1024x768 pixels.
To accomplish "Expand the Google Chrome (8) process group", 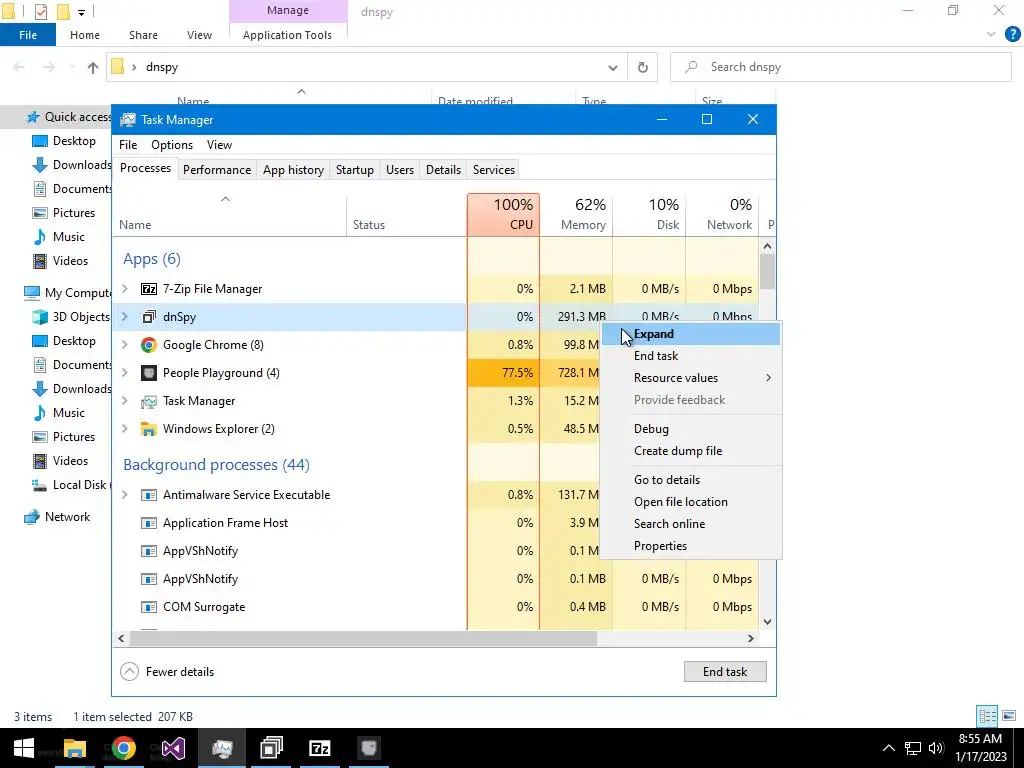I will (125, 345).
